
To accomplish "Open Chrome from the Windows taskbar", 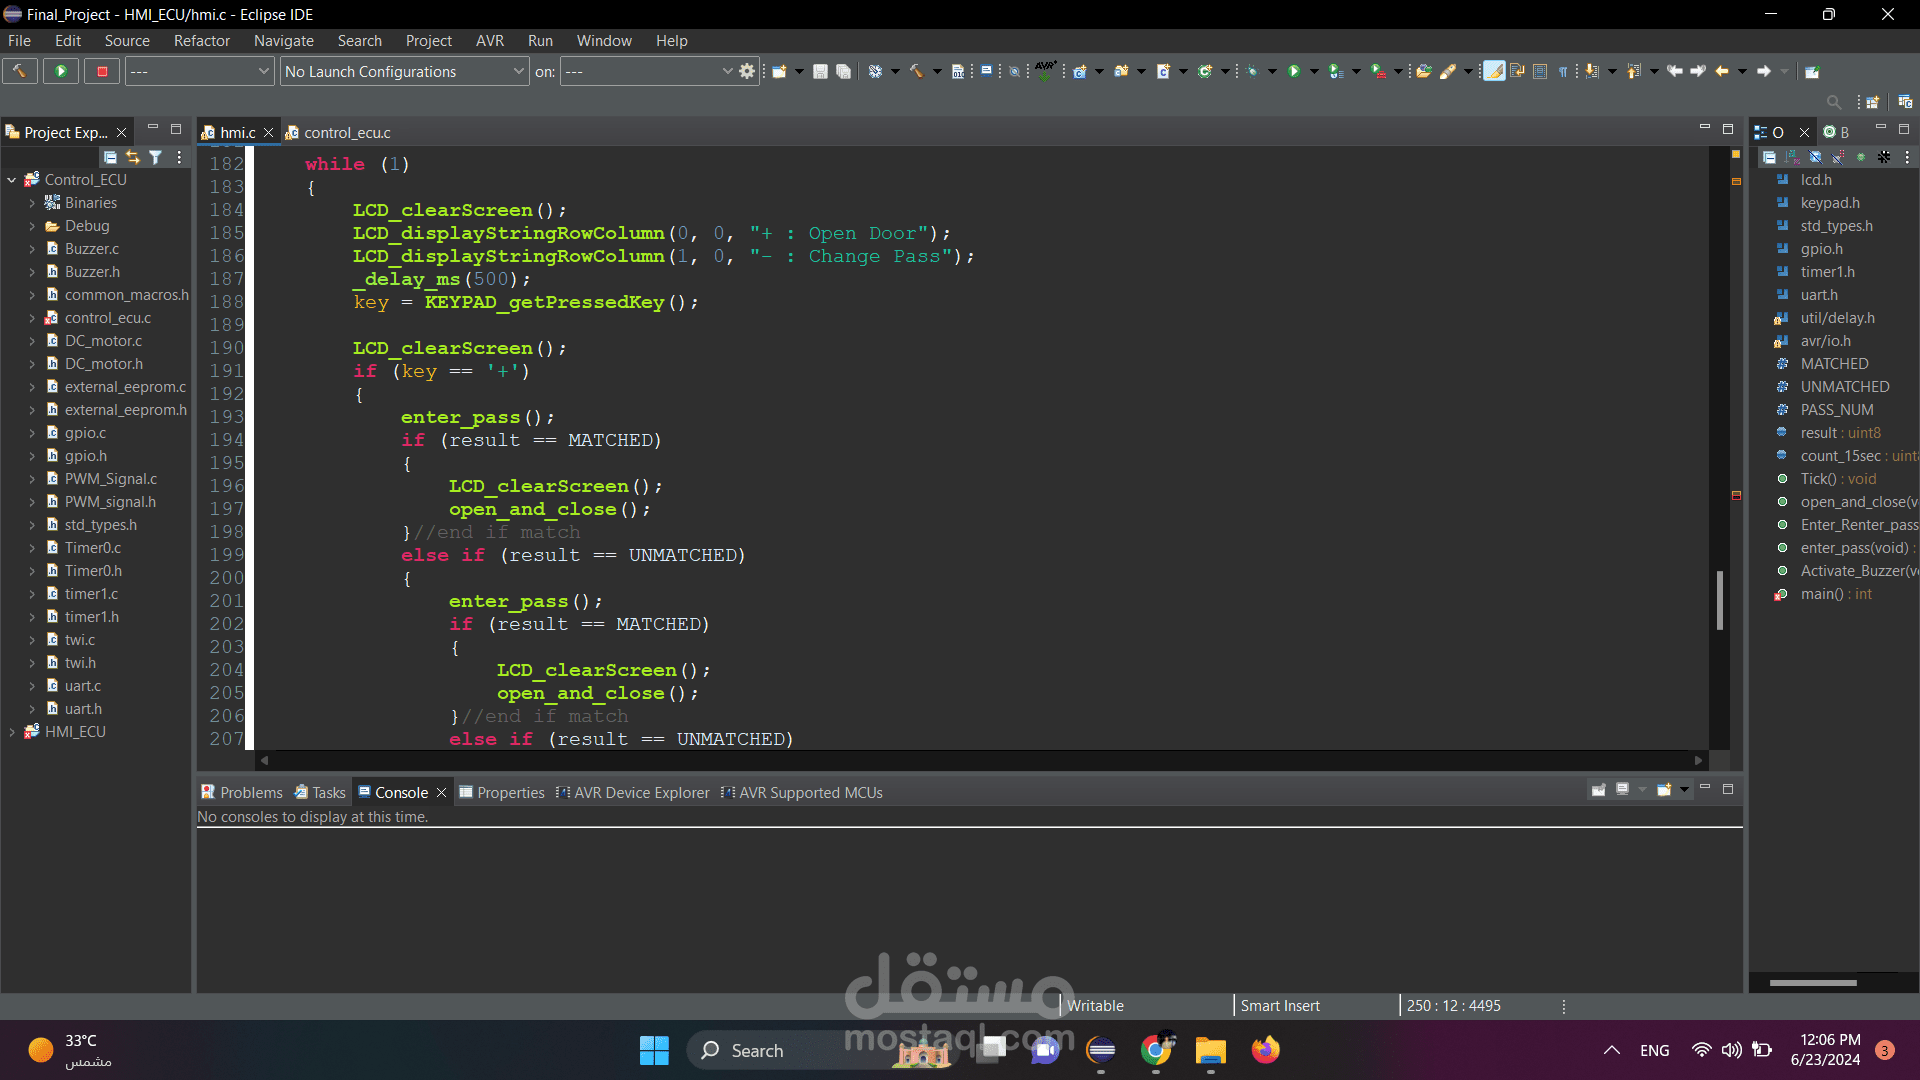I will (1156, 1050).
